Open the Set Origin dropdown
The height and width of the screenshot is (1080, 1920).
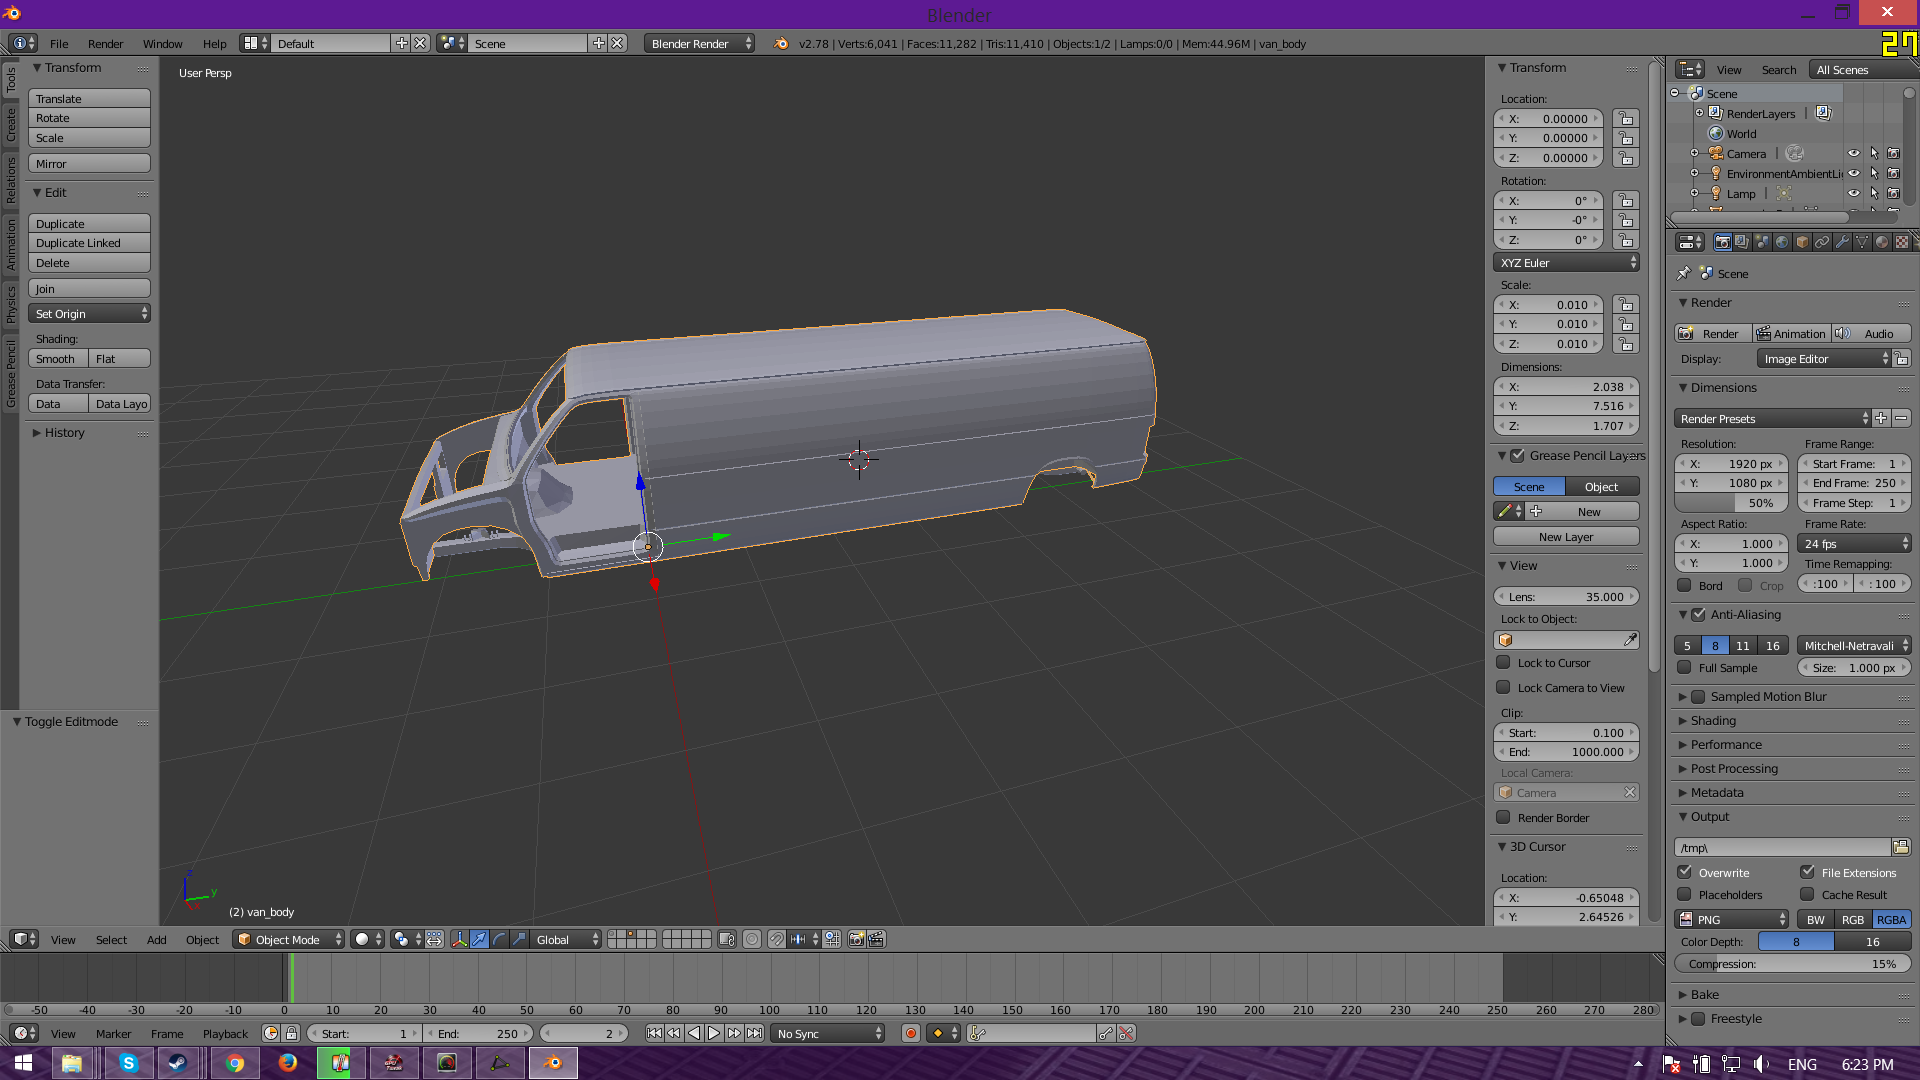pyautogui.click(x=90, y=314)
